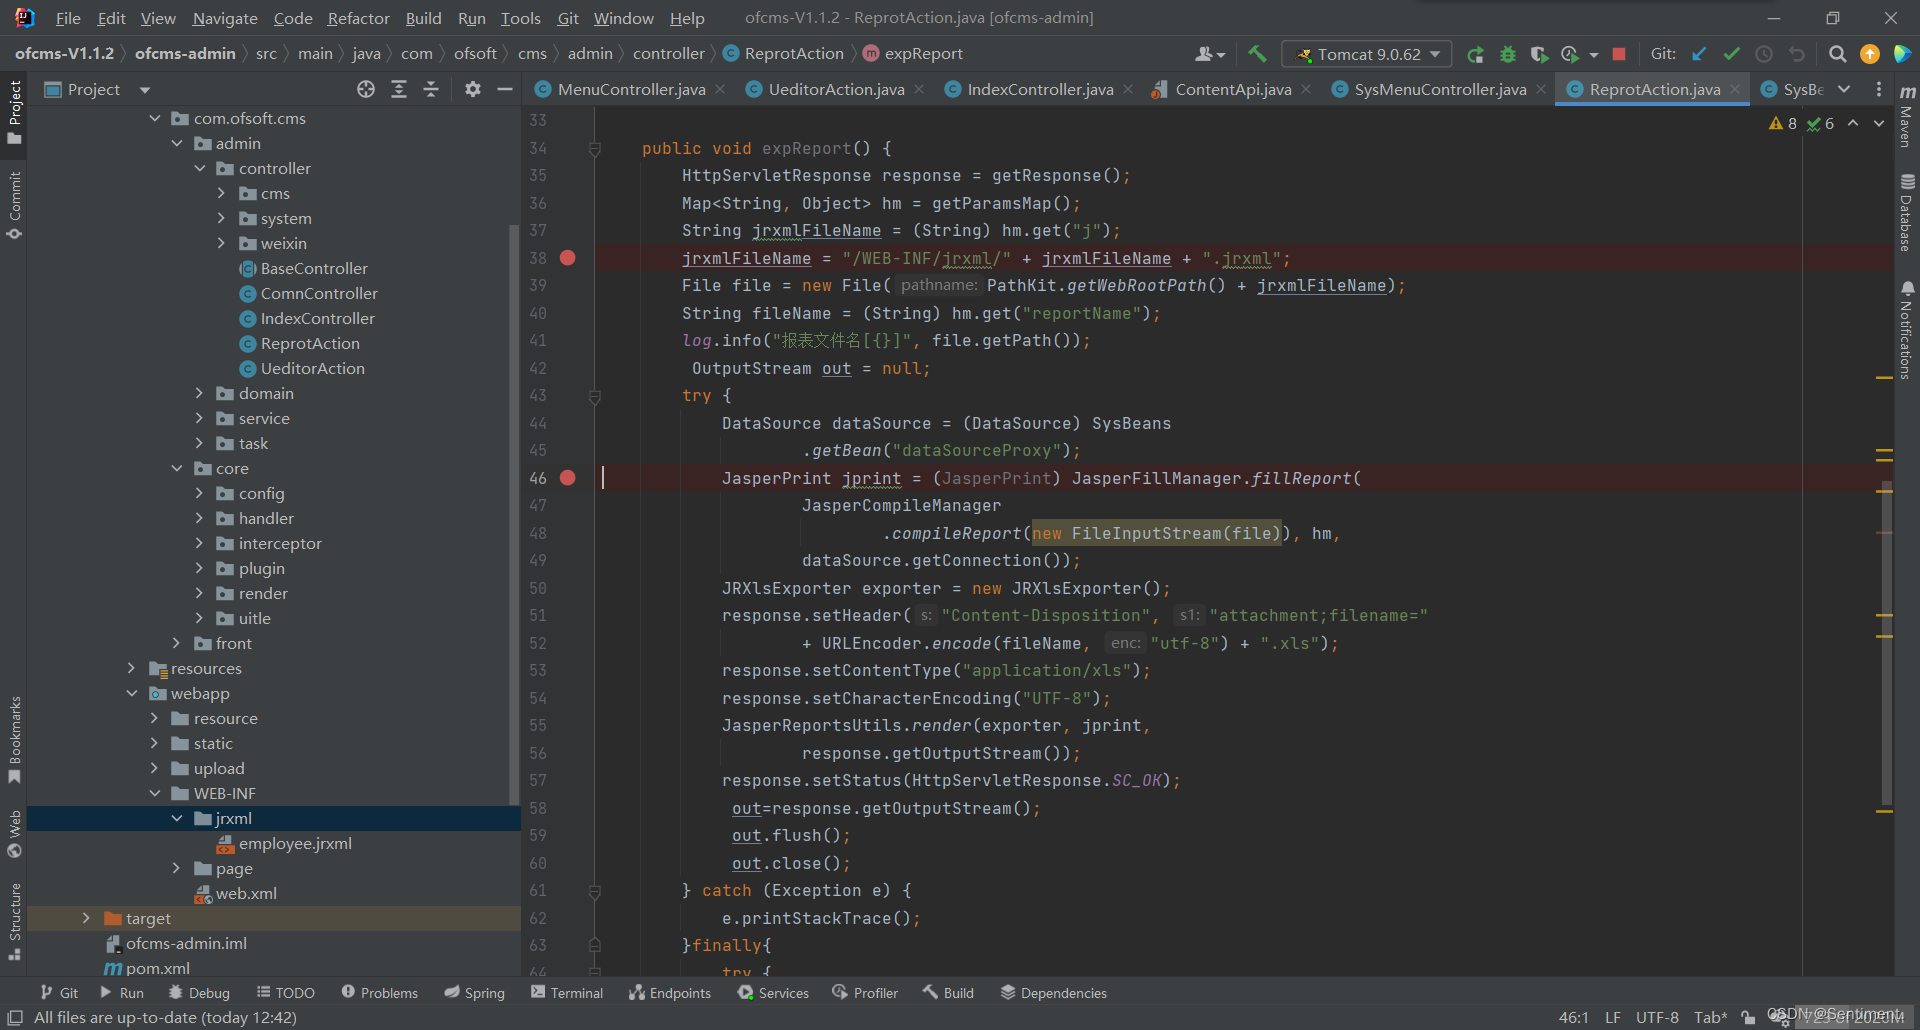
Task: Fold the catch block at line 61
Action: pyautogui.click(x=595, y=891)
